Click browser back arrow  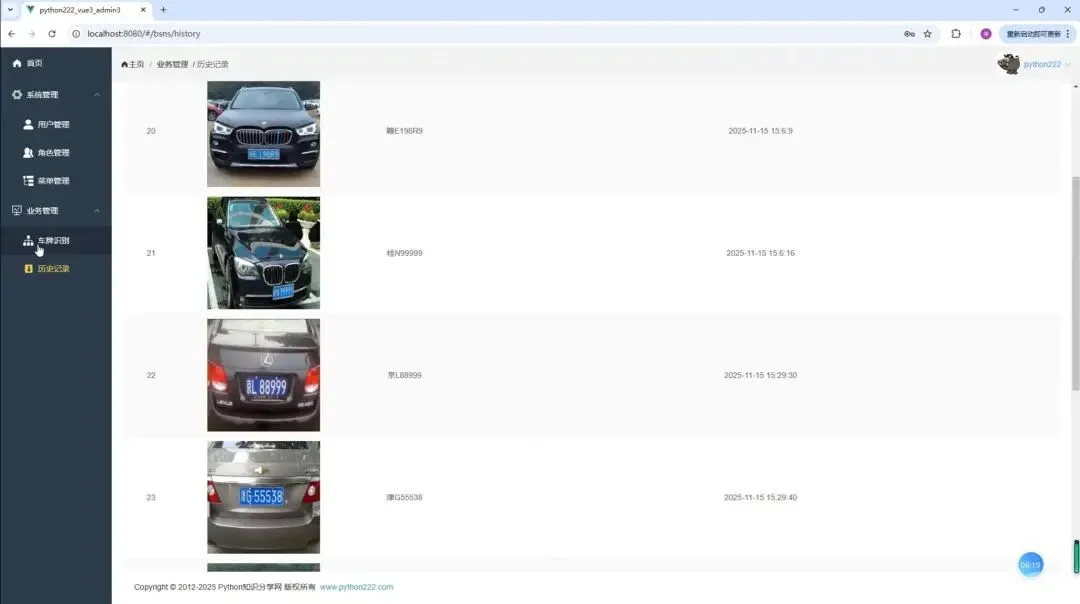click(12, 34)
